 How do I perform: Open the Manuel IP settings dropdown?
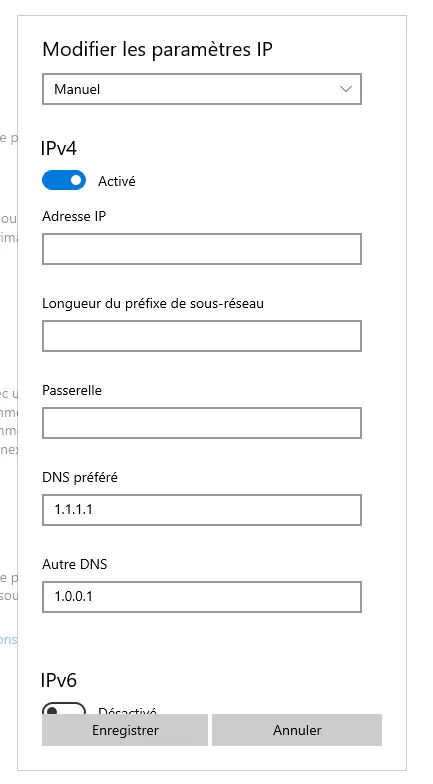click(x=202, y=89)
